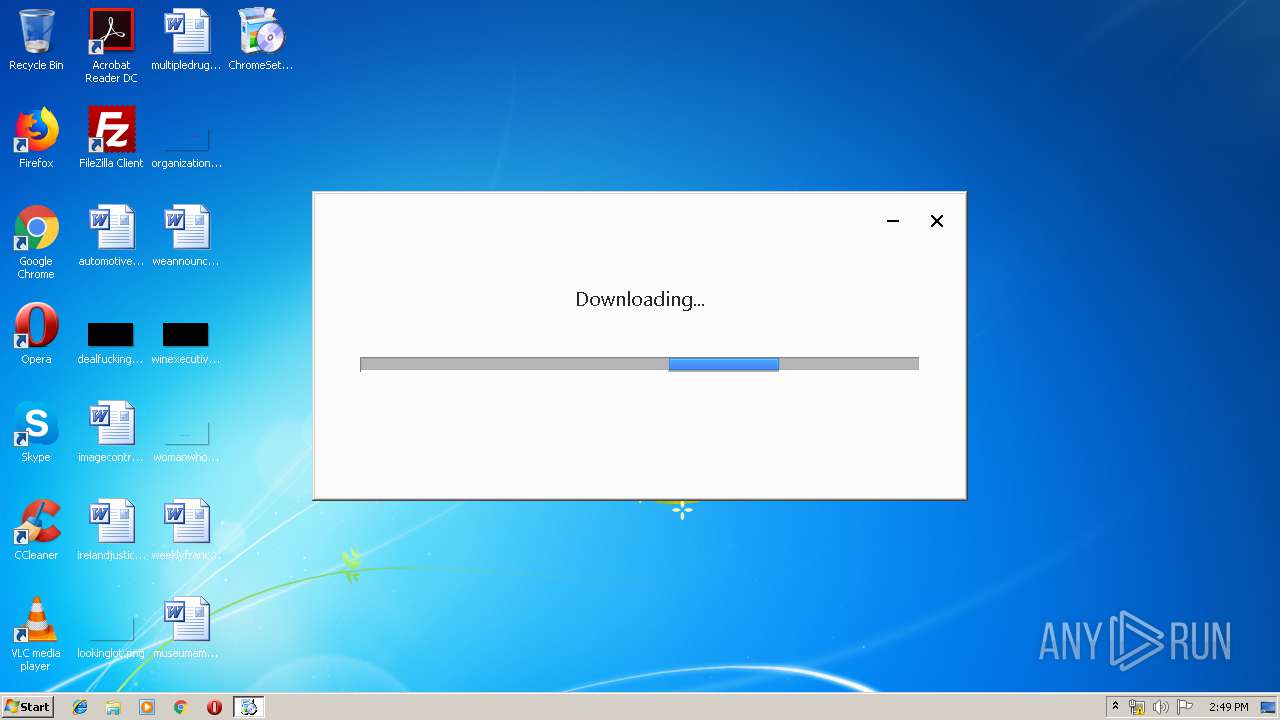Viewport: 1280px width, 720px height.
Task: Open Windows Explorer from the taskbar
Action: 113,707
